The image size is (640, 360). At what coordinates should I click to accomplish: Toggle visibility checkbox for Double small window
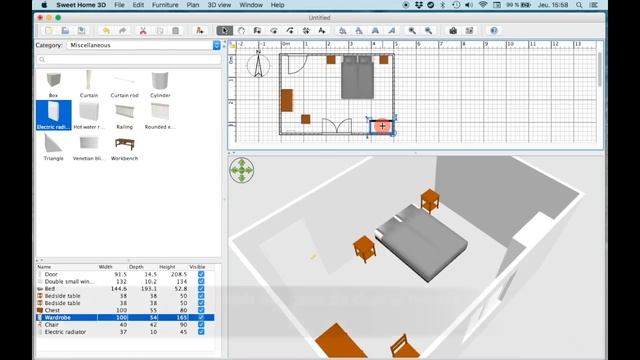[201, 281]
